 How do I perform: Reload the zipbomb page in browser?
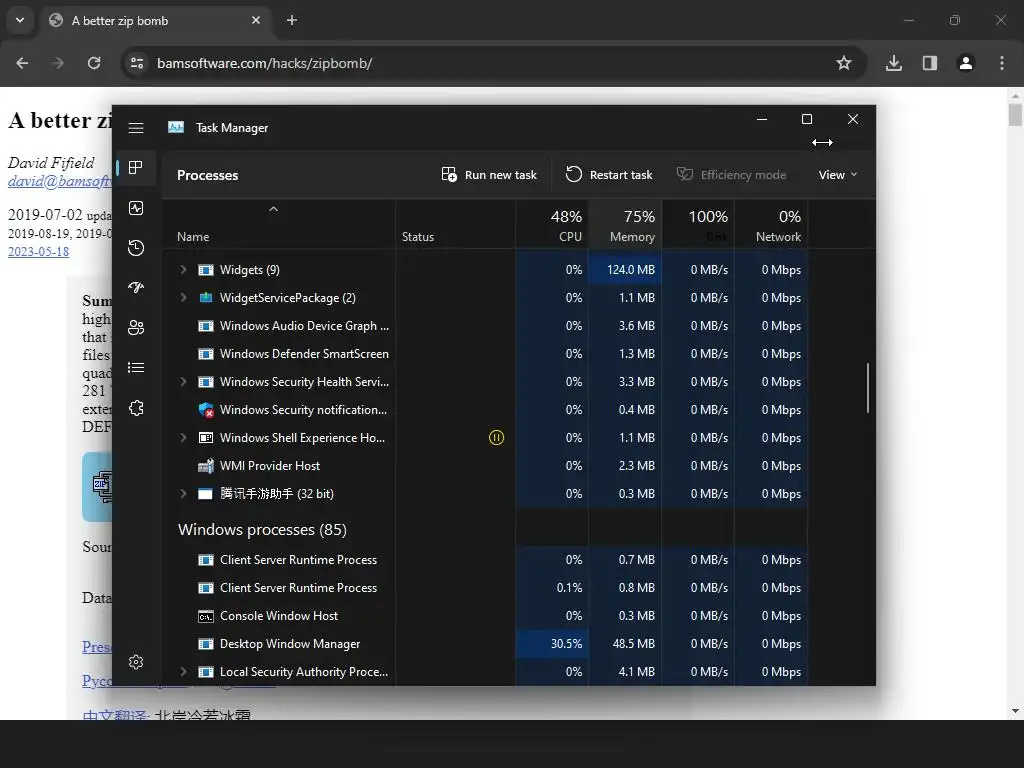click(x=94, y=63)
